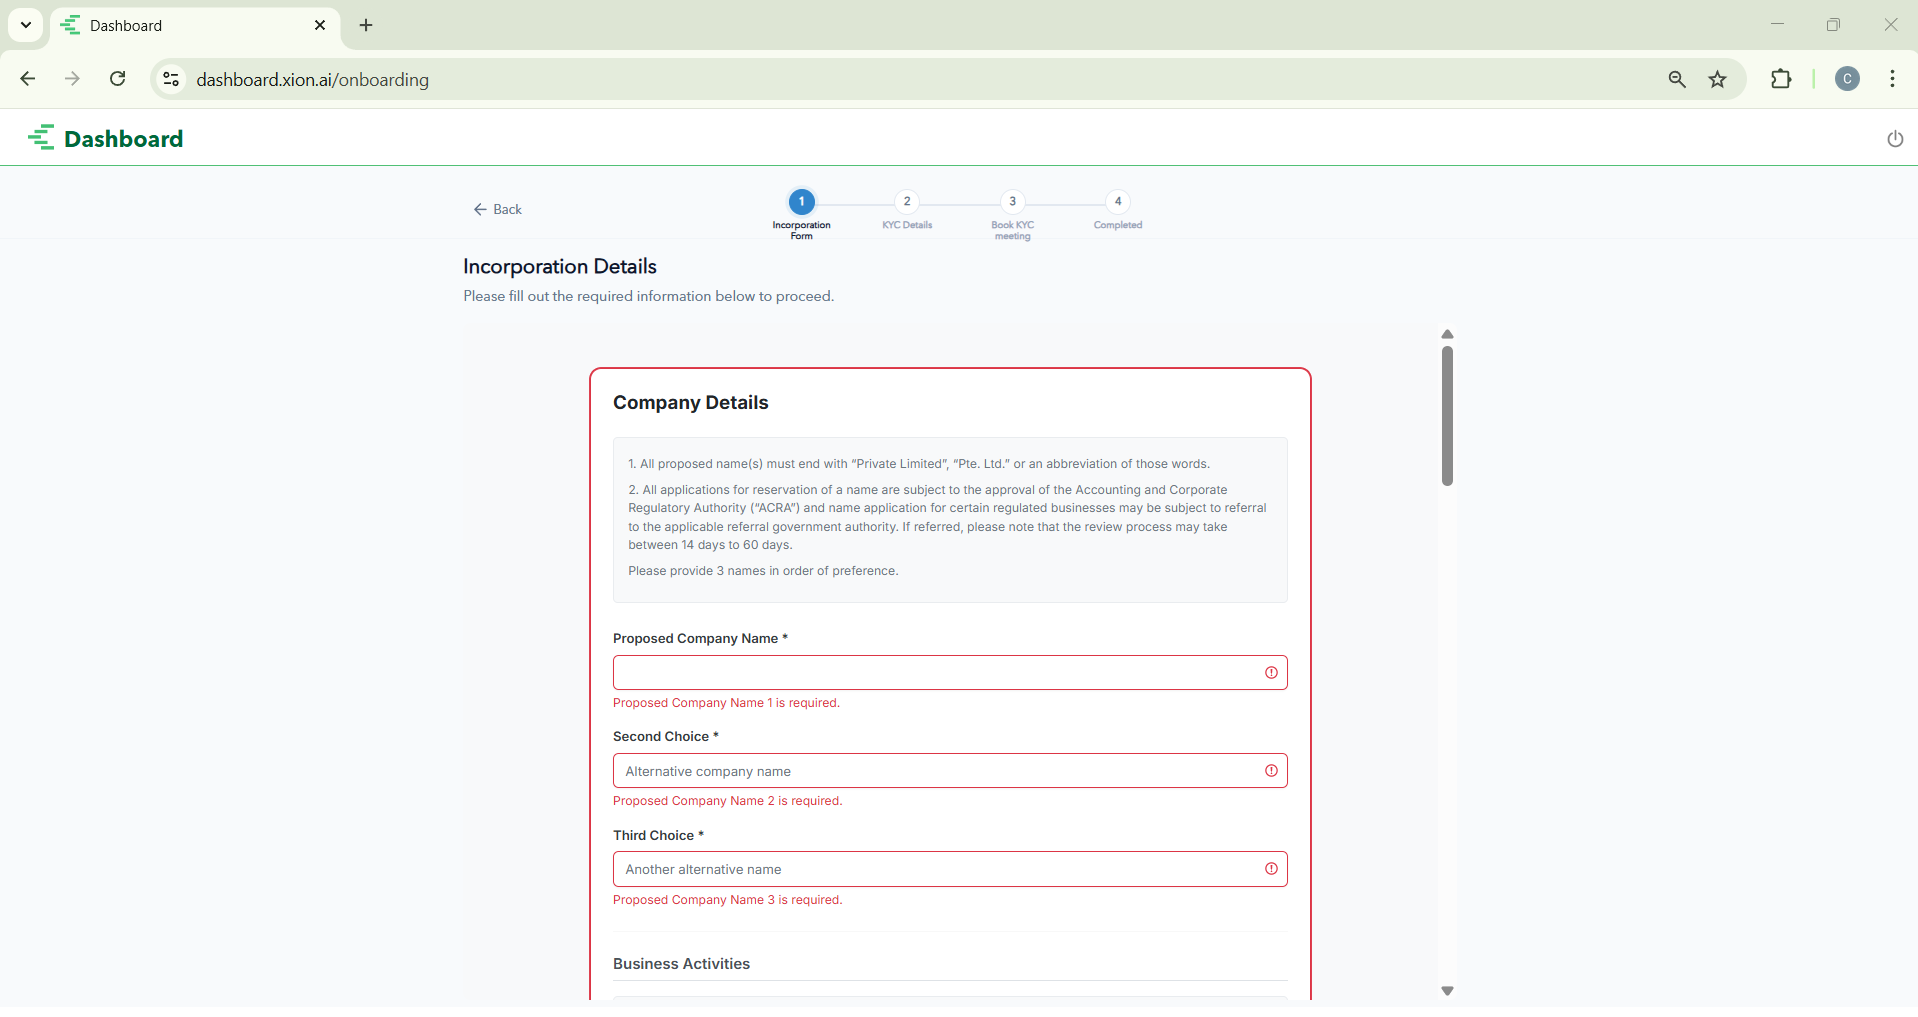Open Chrome three-dot menu
This screenshot has width=1918, height=1017.
[1892, 80]
